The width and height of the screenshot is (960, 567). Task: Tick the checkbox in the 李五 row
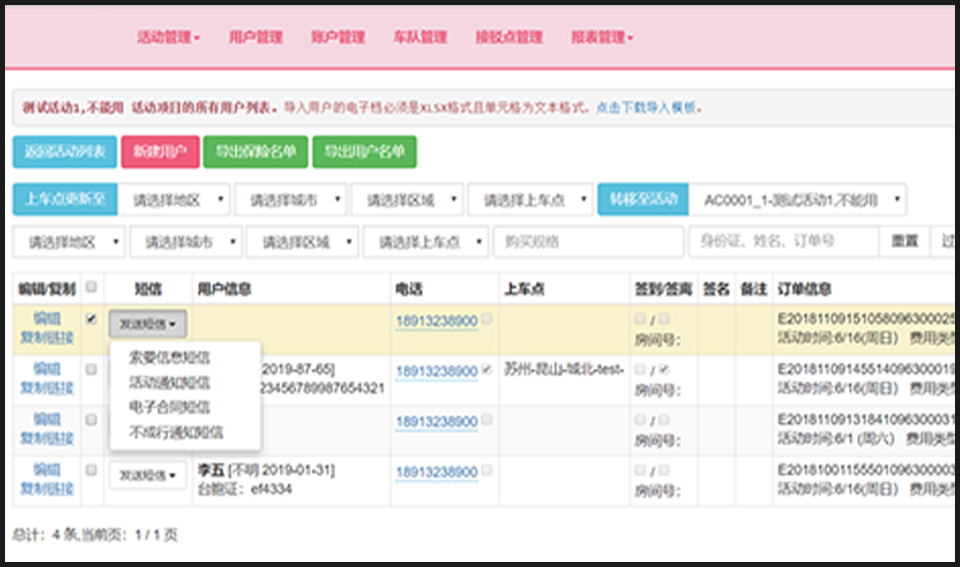click(x=92, y=471)
